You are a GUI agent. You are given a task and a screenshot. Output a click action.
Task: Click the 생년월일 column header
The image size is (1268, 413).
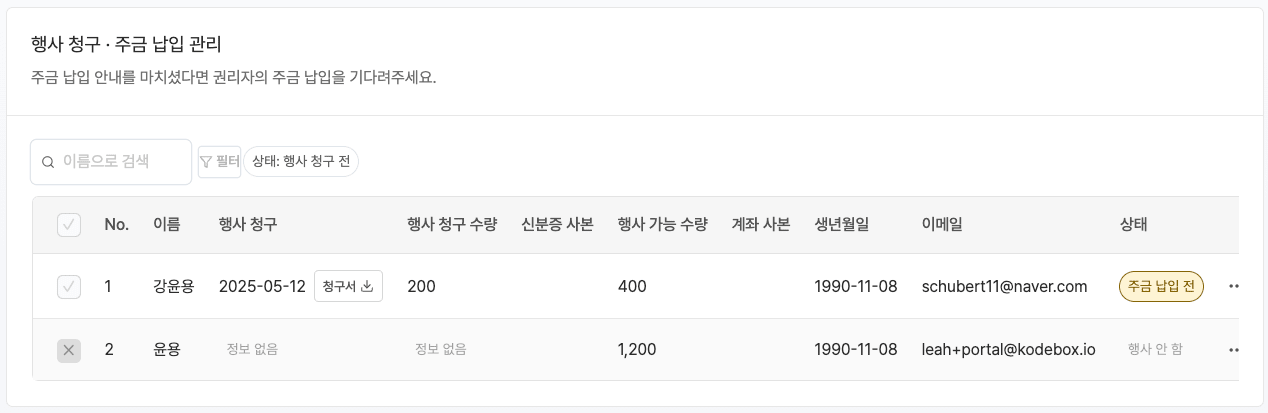click(842, 225)
